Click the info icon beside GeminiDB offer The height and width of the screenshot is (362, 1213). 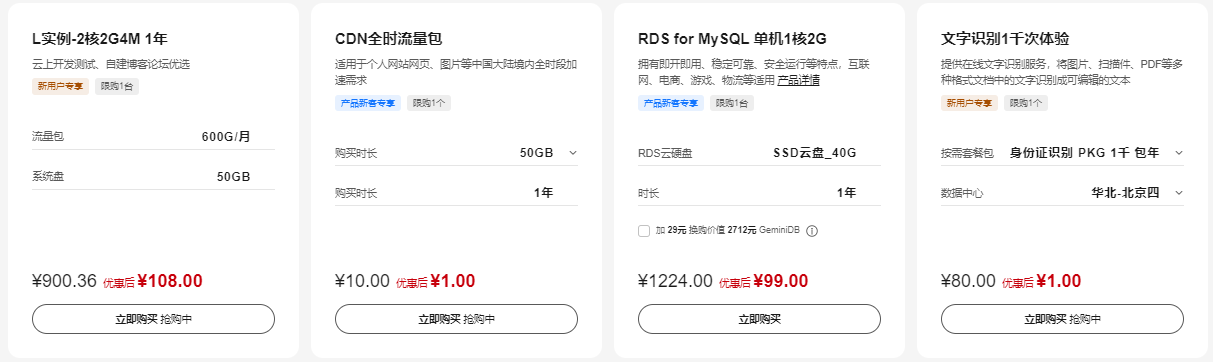[x=812, y=231]
